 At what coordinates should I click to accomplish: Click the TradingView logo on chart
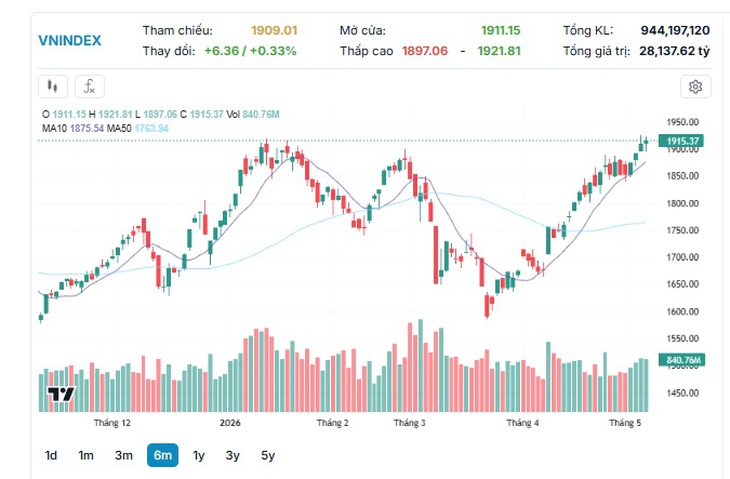[61, 394]
